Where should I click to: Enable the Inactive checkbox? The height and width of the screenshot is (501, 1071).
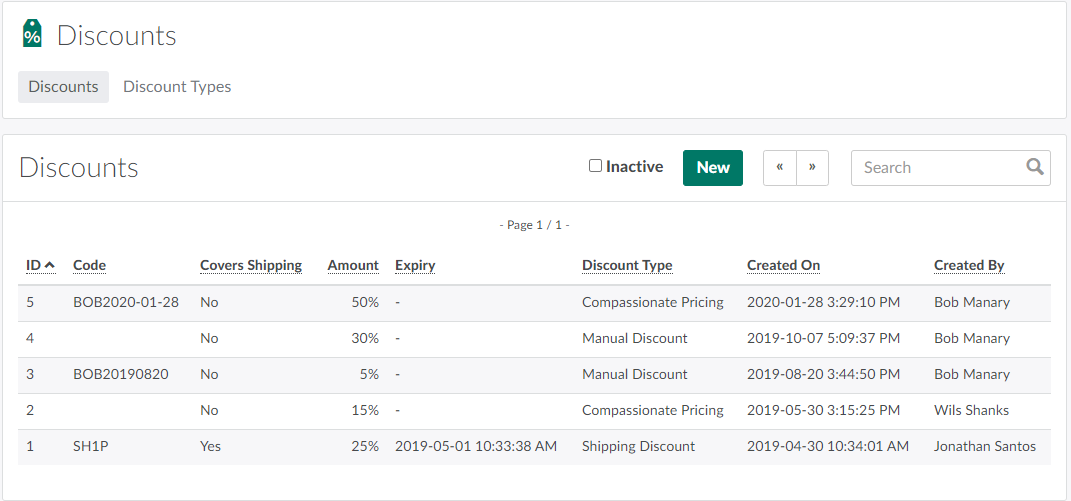(x=595, y=166)
